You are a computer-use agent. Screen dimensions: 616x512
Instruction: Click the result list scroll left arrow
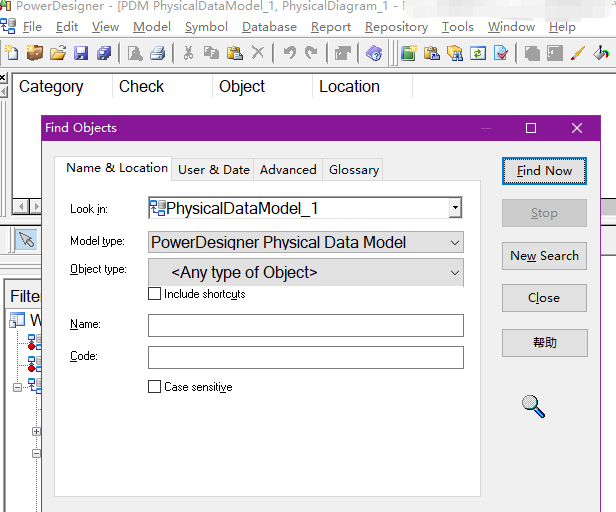[21, 206]
